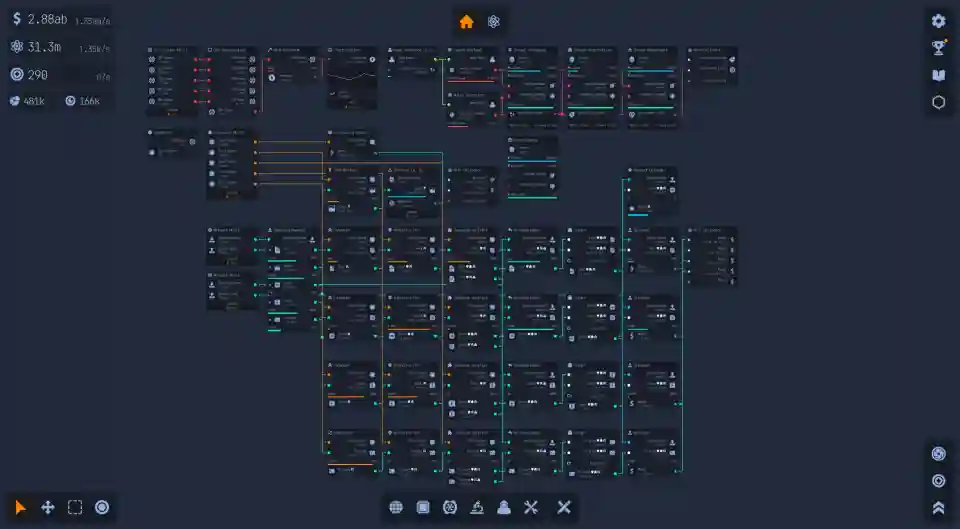Open the crossed wrench tools category
This screenshot has width=960, height=529.
[x=531, y=508]
